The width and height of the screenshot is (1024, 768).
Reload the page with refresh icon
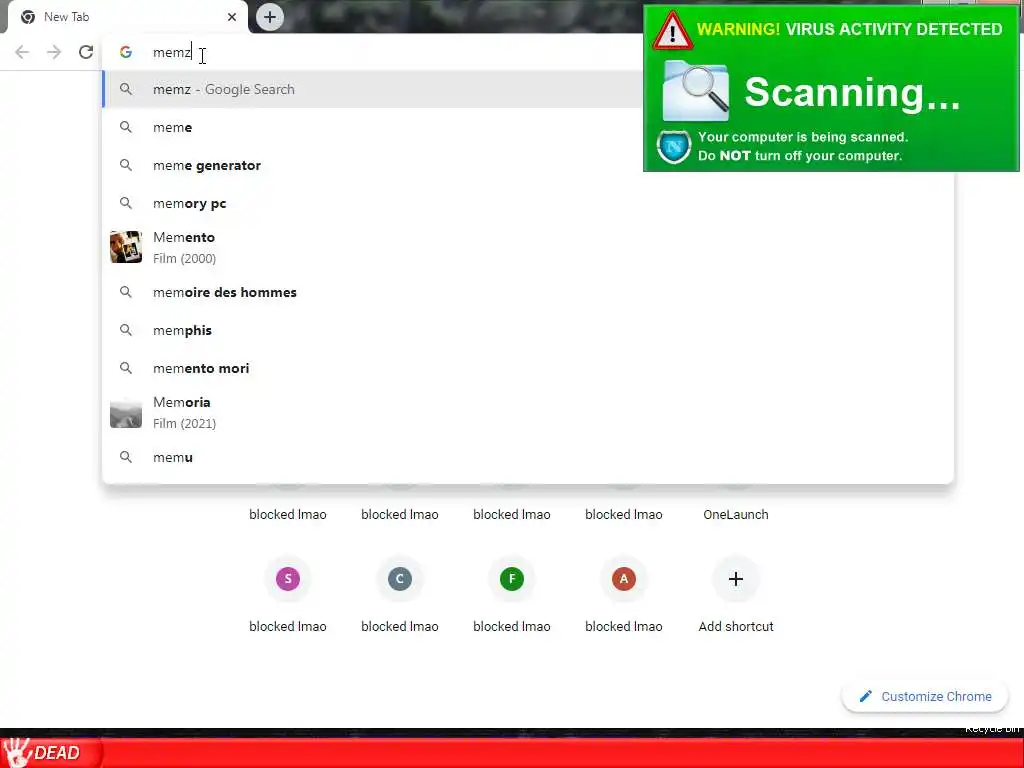(x=86, y=52)
